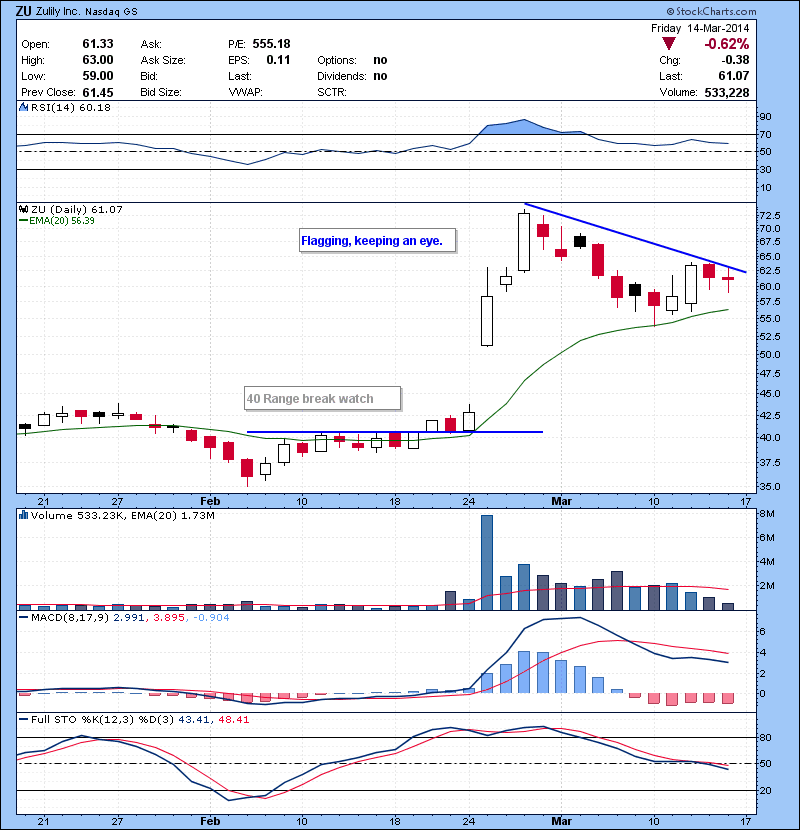Click the RSI(14) indicator icon

(23, 107)
